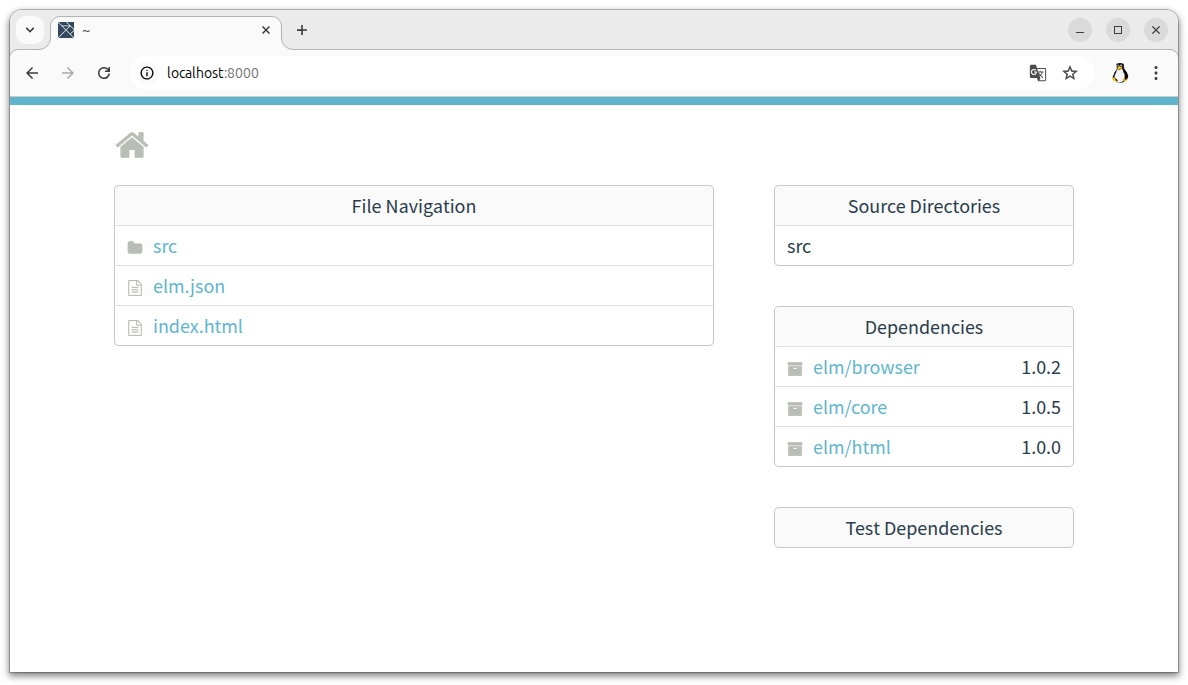Screen dimensions: 1188x685
Task: Click the browser forward arrow
Action: pyautogui.click(x=68, y=73)
